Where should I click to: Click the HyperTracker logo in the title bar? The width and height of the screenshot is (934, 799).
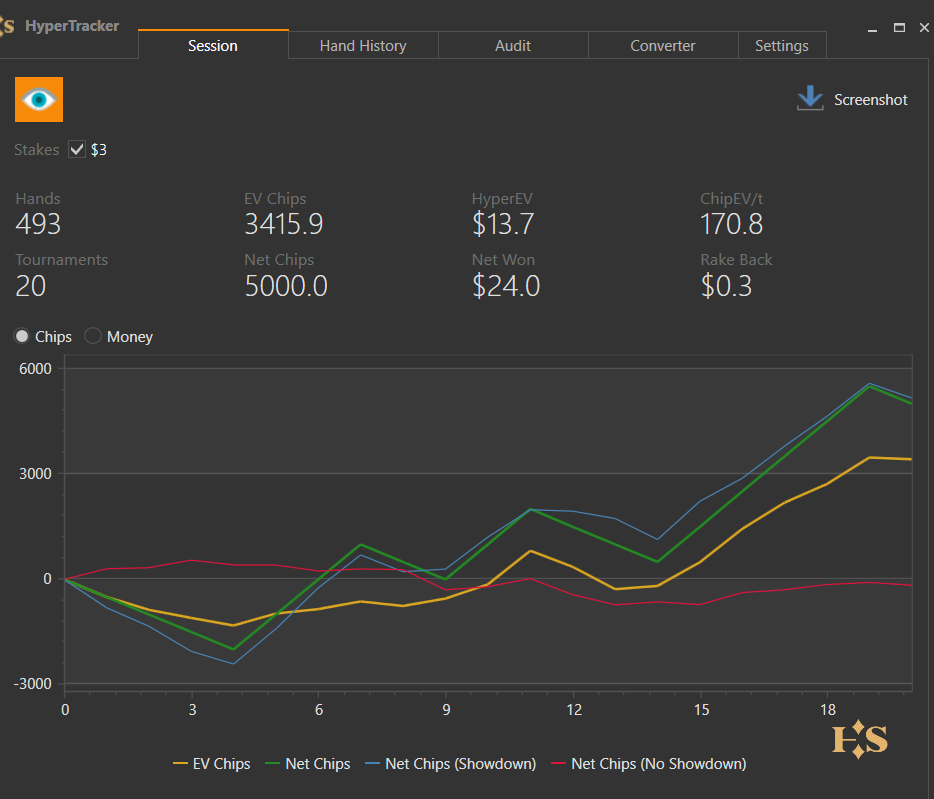pyautogui.click(x=7, y=26)
